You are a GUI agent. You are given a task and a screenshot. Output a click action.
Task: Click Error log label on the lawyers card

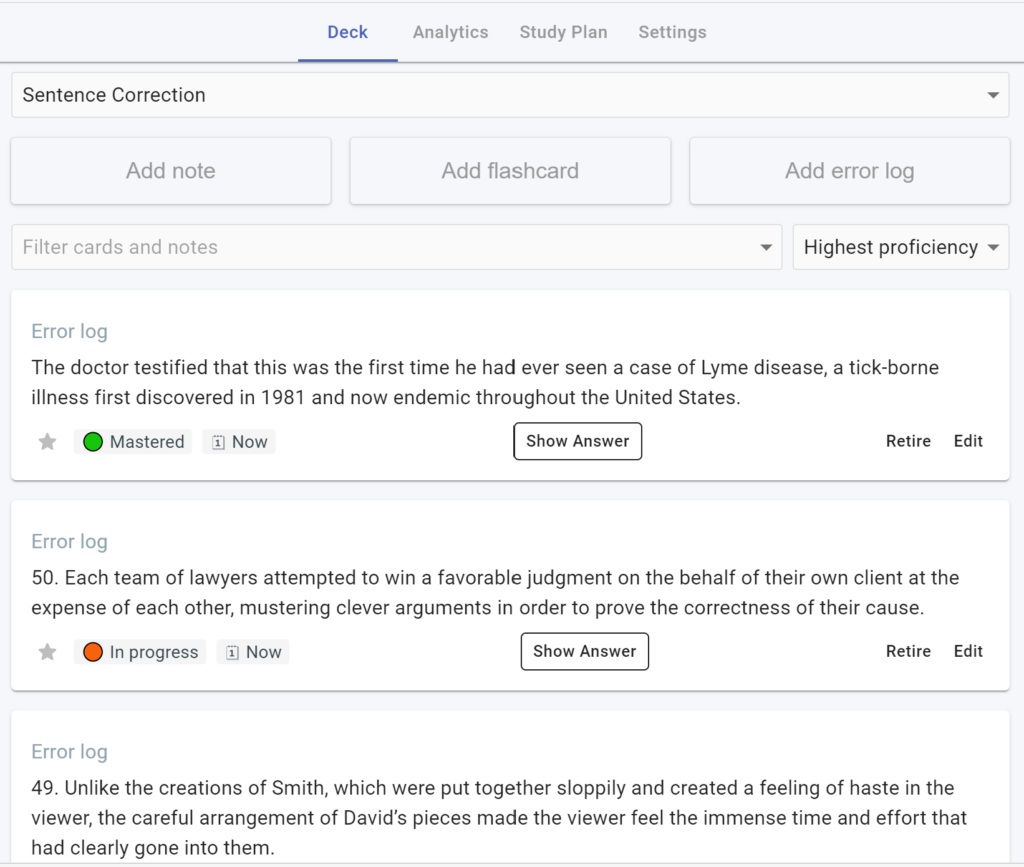(x=69, y=542)
